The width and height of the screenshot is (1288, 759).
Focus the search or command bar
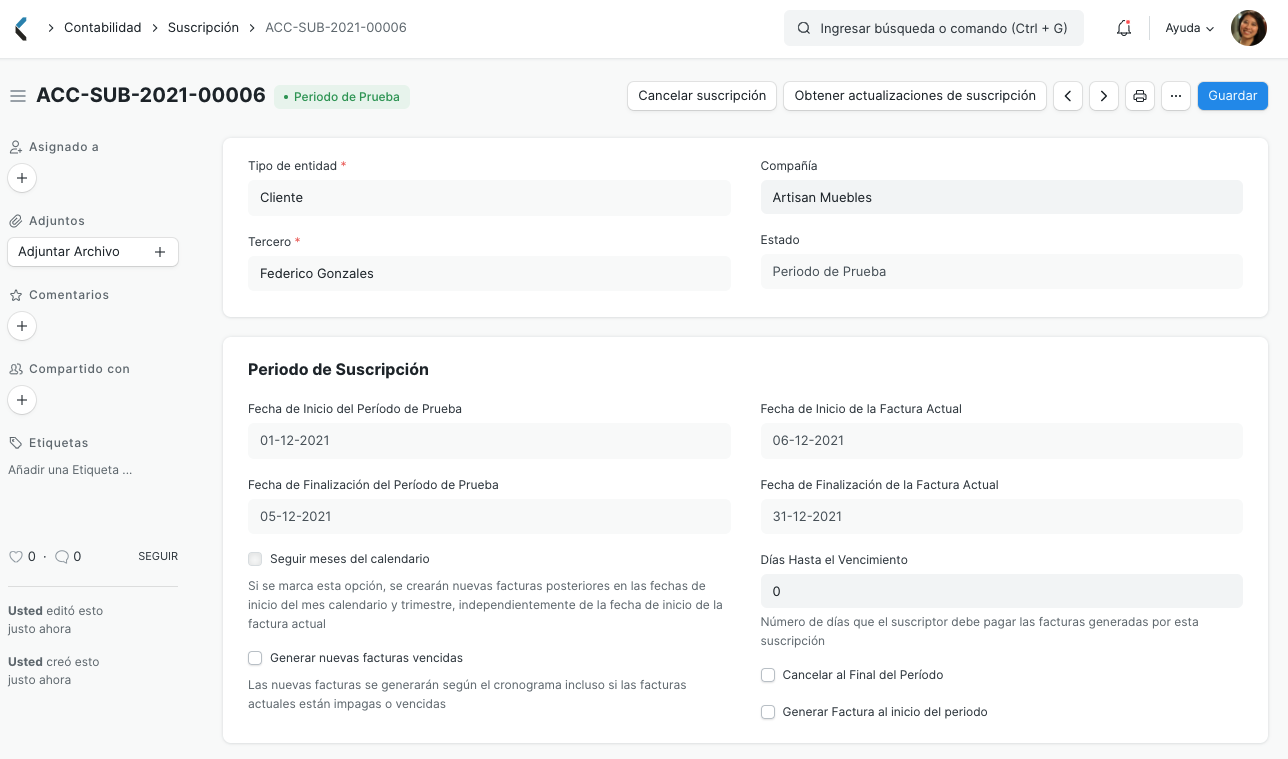coord(934,28)
